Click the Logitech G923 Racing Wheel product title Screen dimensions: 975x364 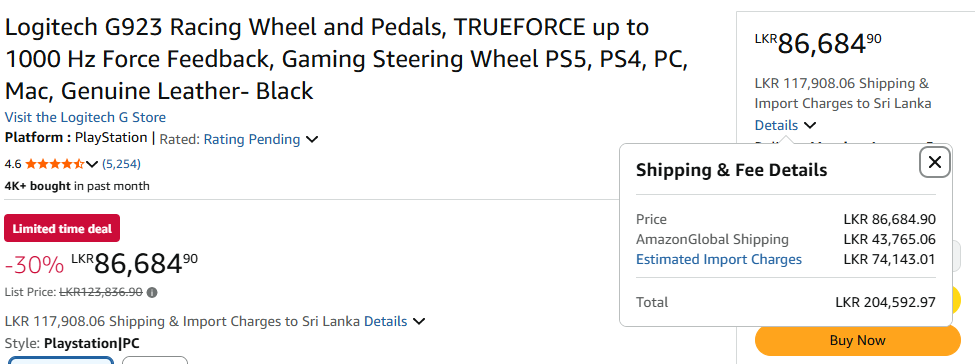click(x=346, y=59)
